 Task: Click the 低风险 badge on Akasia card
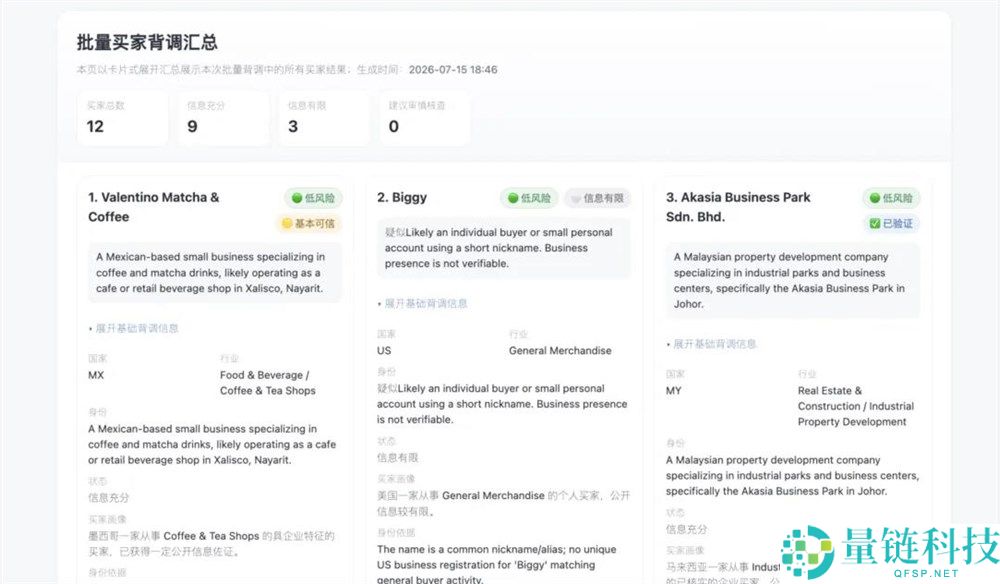coord(891,198)
